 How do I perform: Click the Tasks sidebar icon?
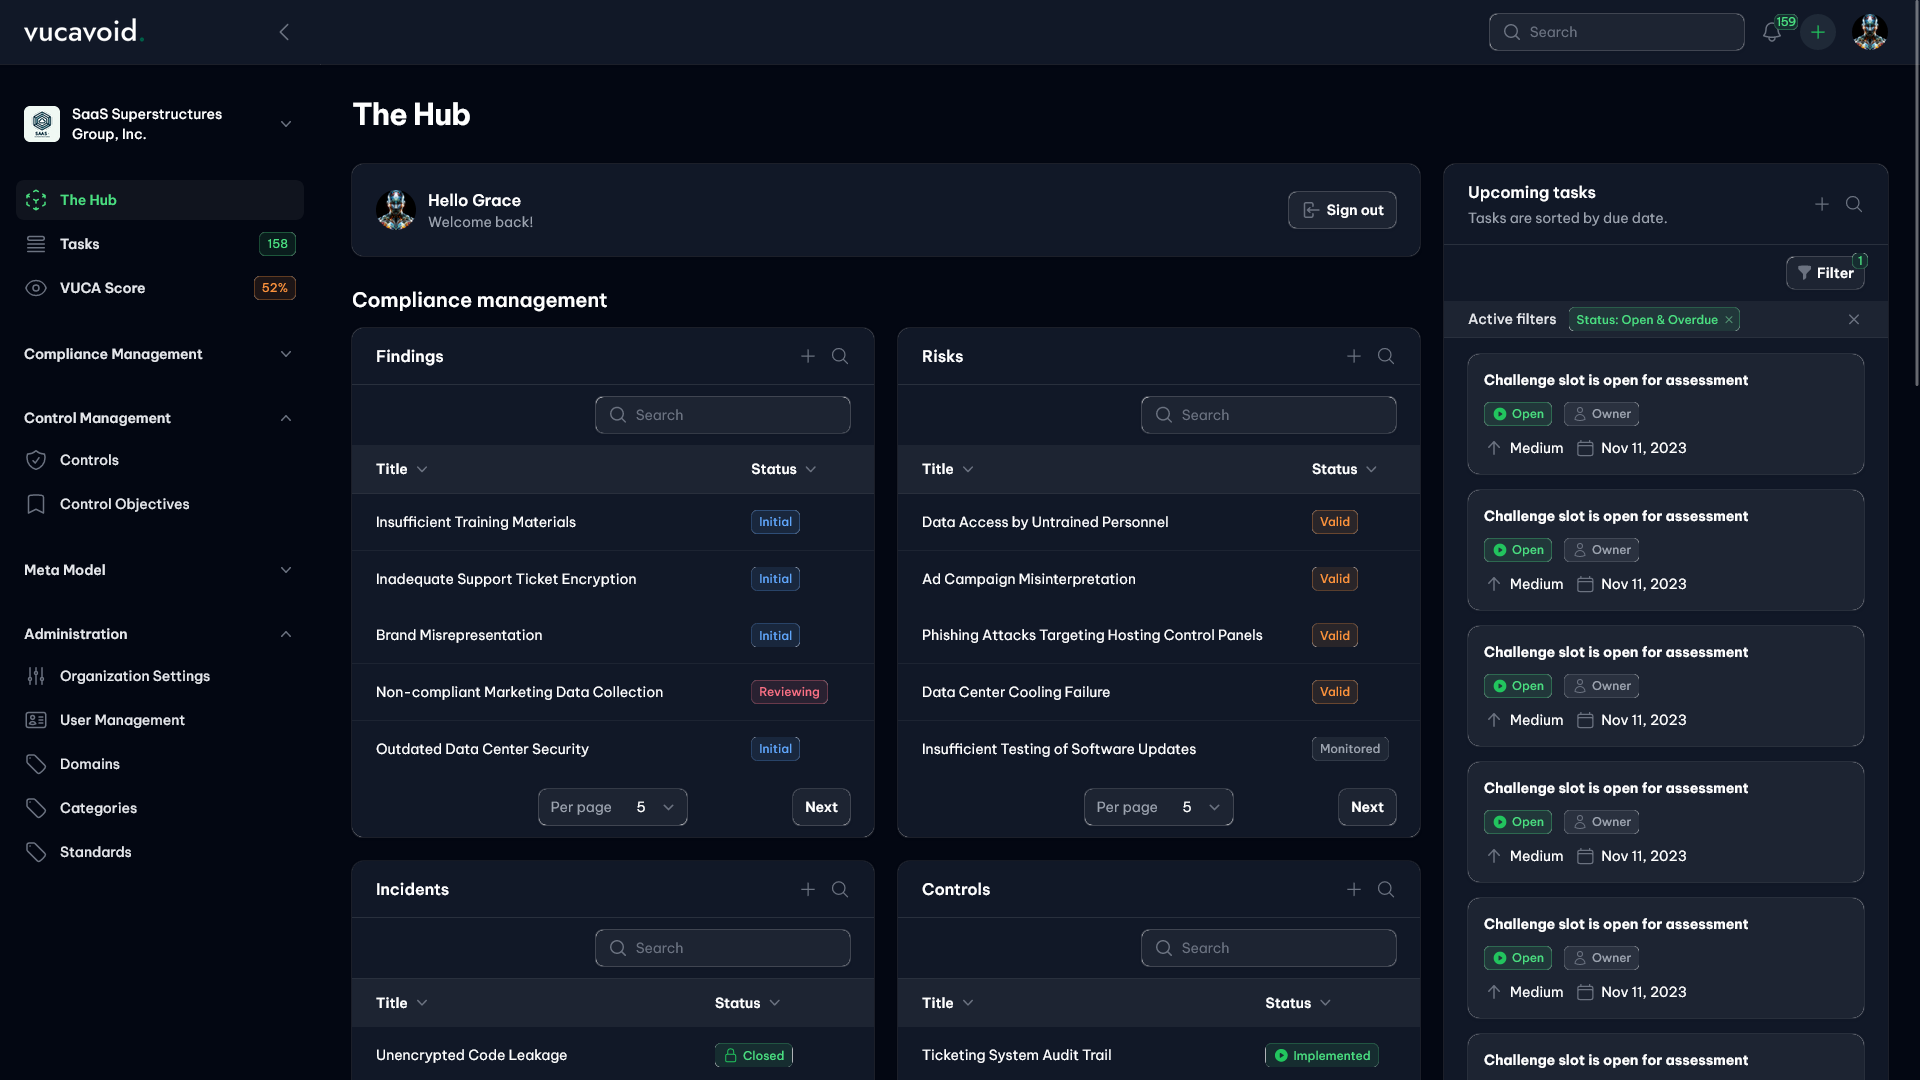click(x=36, y=244)
